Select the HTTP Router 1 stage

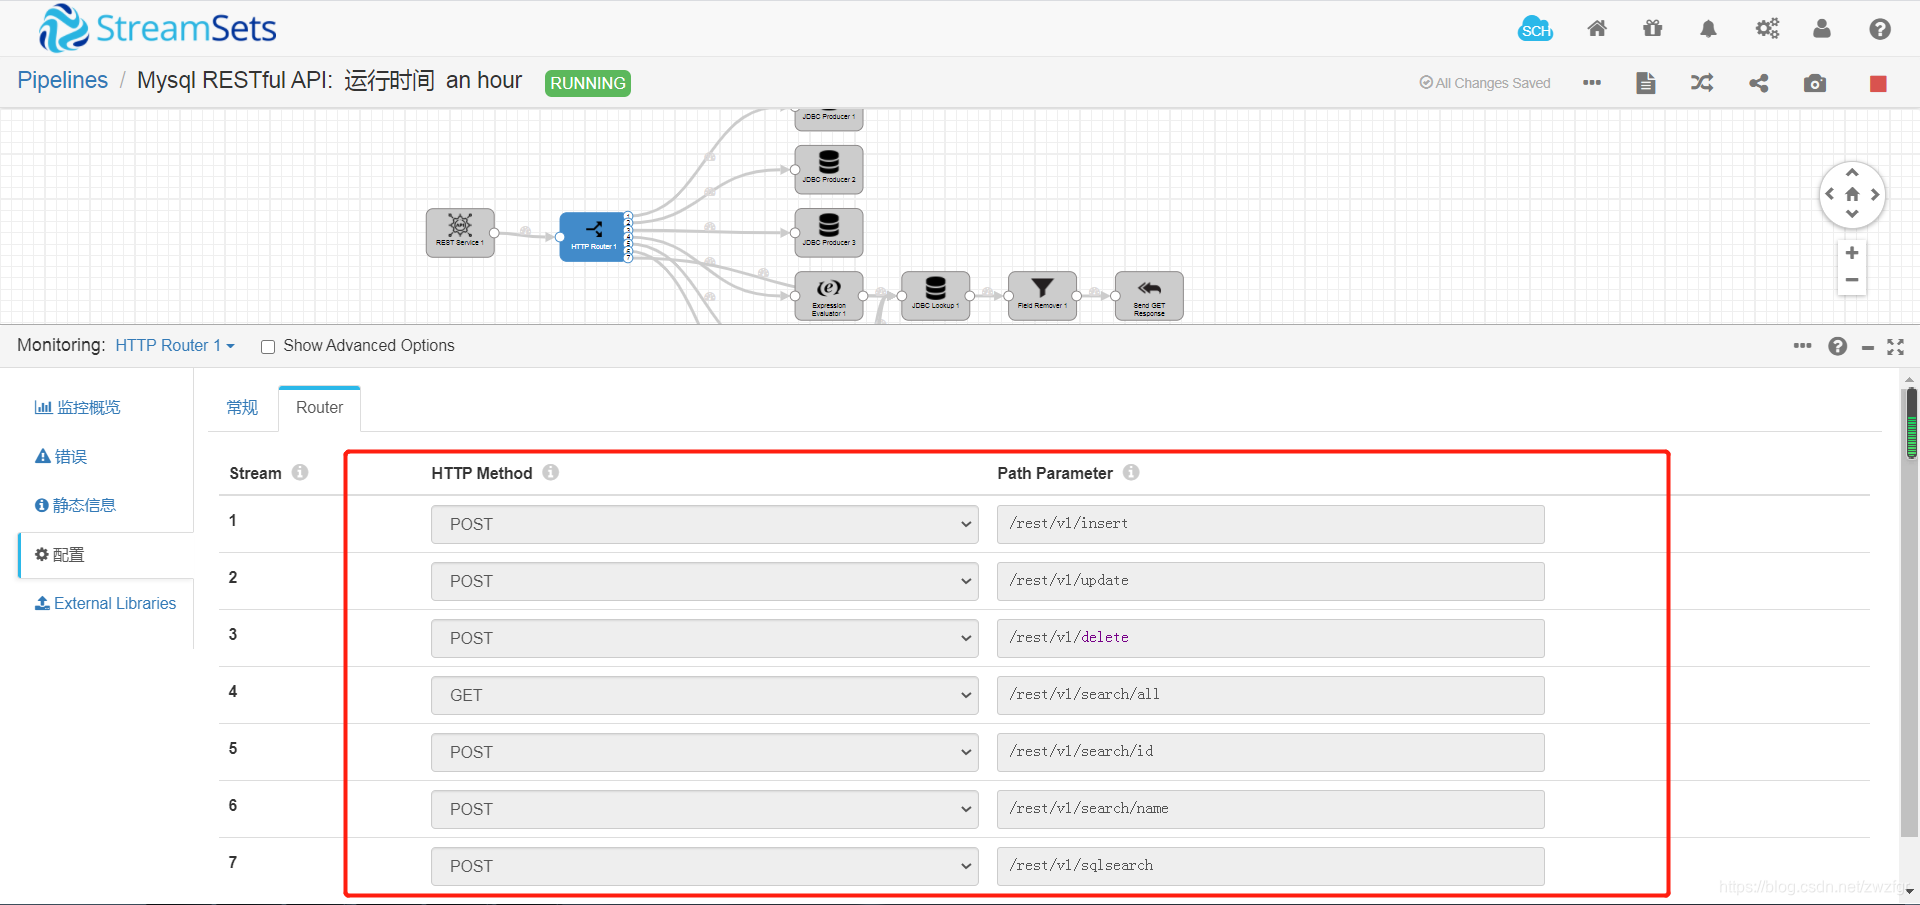(x=594, y=237)
